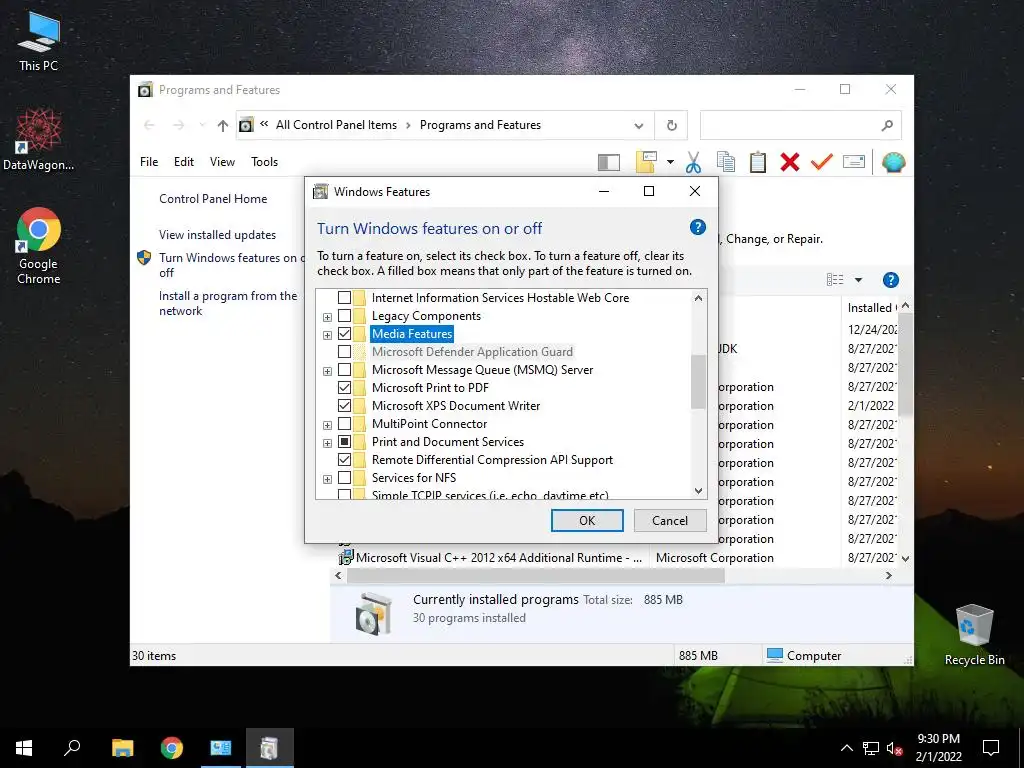Image resolution: width=1024 pixels, height=768 pixels.
Task: Uncheck Remote Differential Compression API Support
Action: point(344,460)
